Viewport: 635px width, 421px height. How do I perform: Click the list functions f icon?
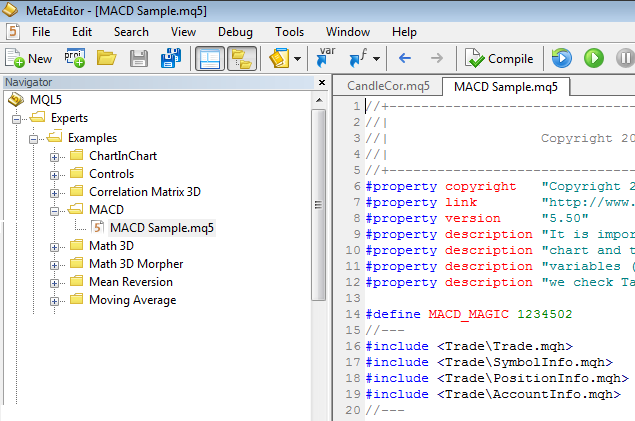pyautogui.click(x=358, y=57)
